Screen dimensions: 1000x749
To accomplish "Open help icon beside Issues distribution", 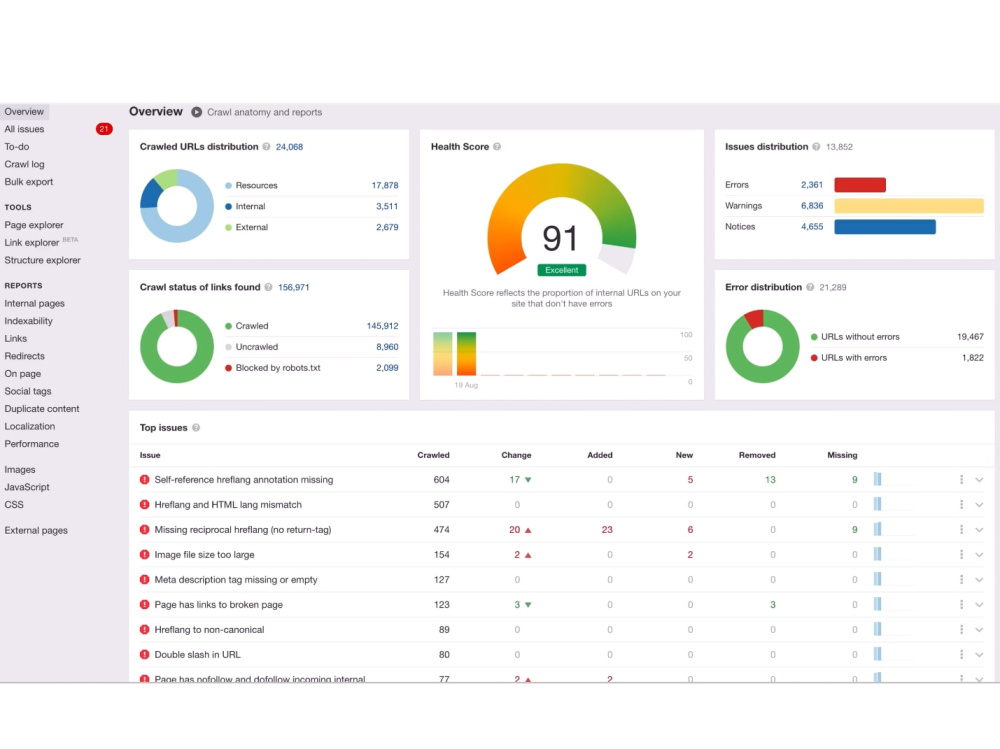I will pos(816,147).
